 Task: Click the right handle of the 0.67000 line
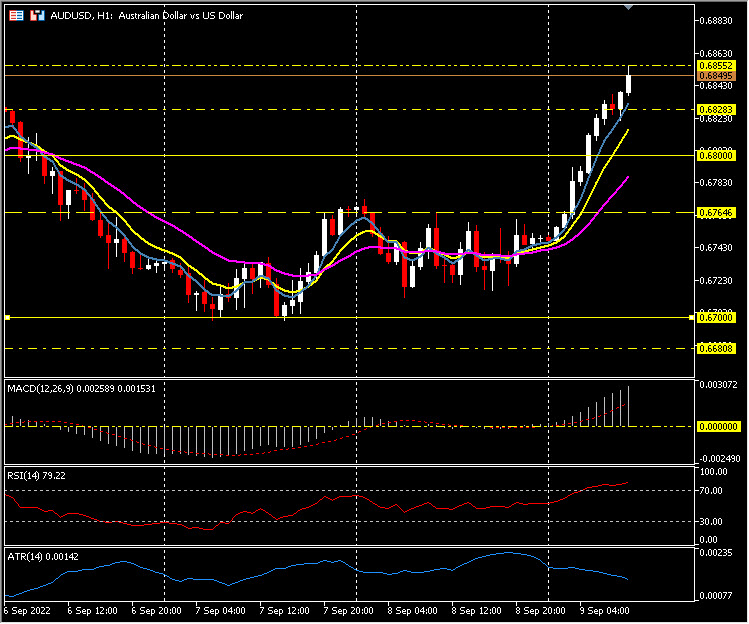point(692,317)
